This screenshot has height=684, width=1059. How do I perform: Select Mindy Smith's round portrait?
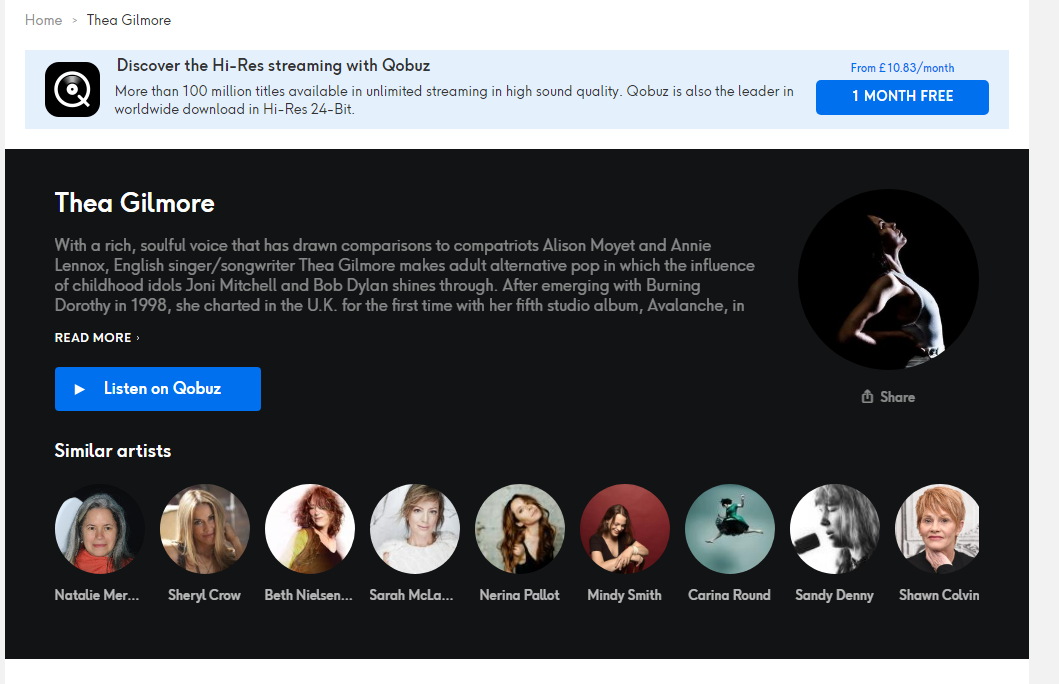click(625, 529)
